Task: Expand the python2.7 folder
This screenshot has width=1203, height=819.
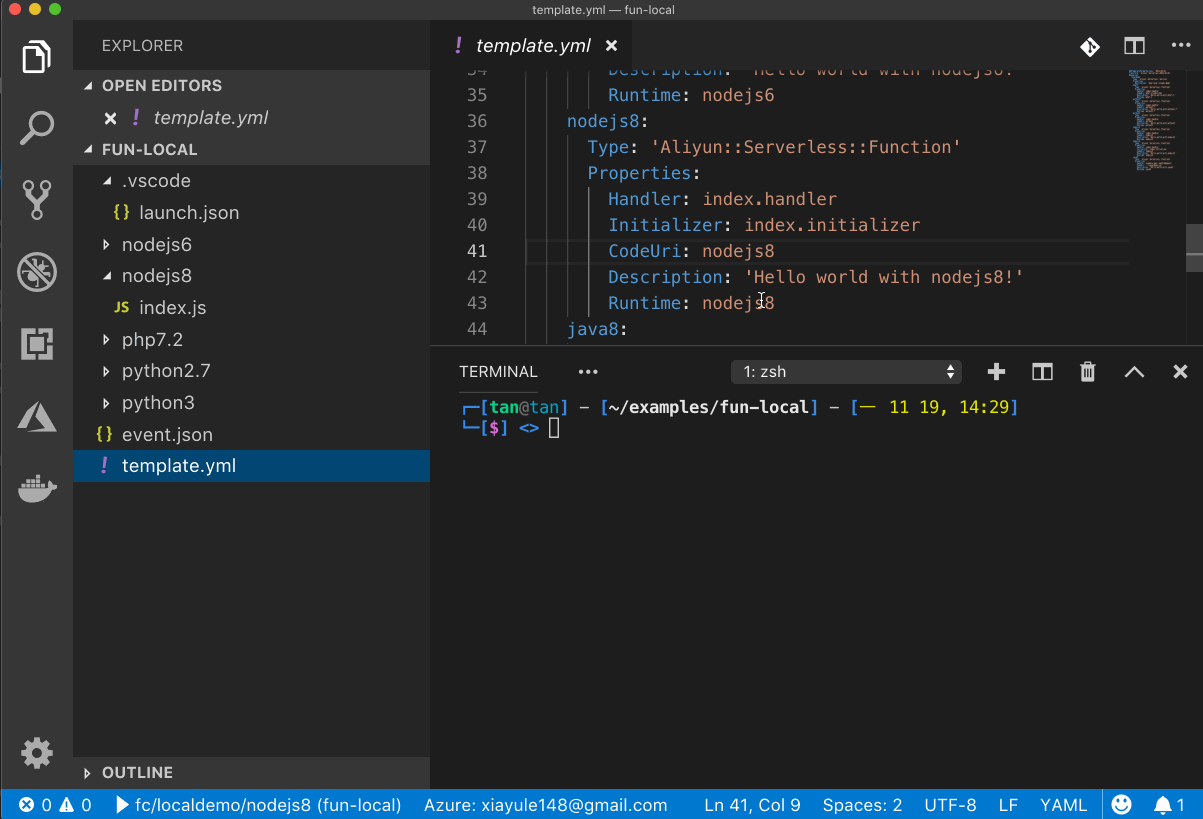Action: pyautogui.click(x=108, y=371)
